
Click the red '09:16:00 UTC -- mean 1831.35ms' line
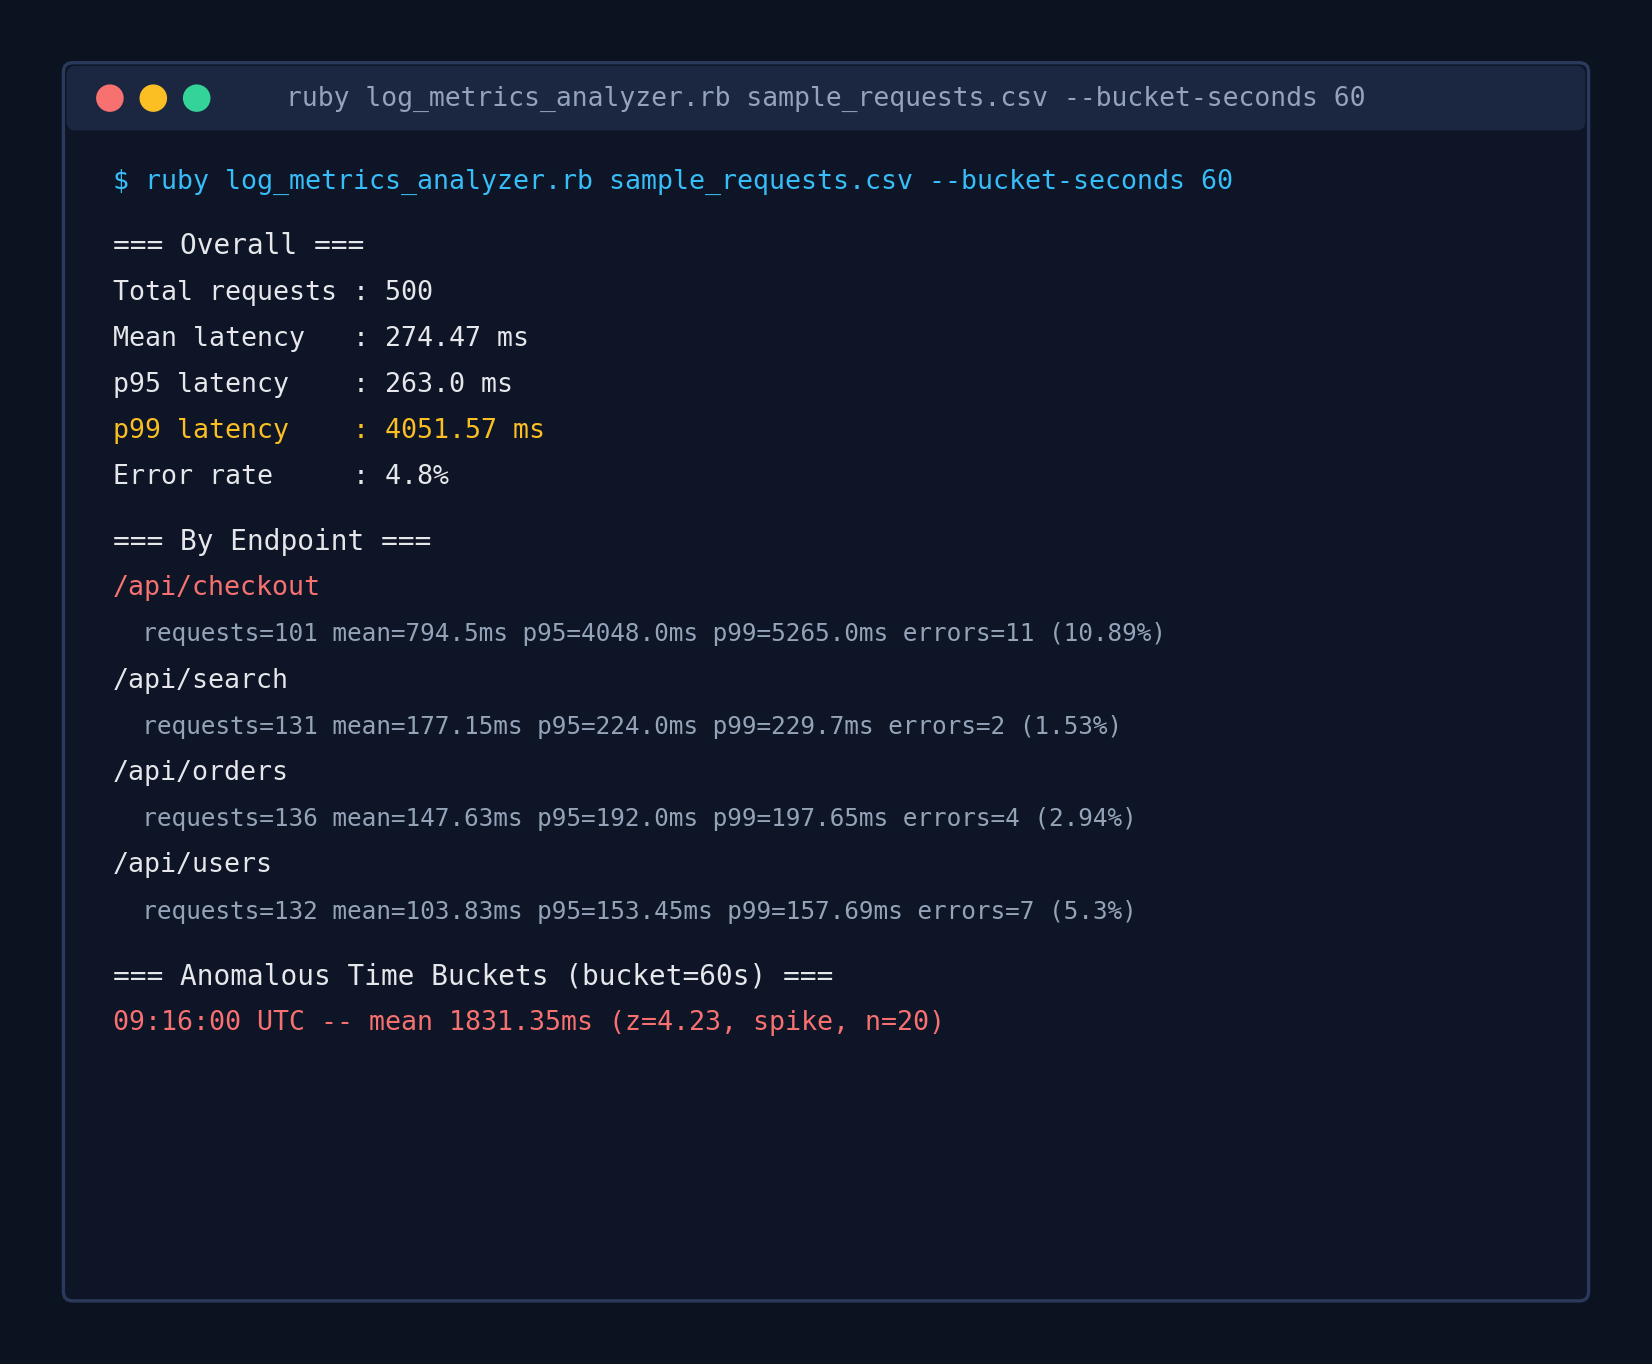(x=528, y=1021)
